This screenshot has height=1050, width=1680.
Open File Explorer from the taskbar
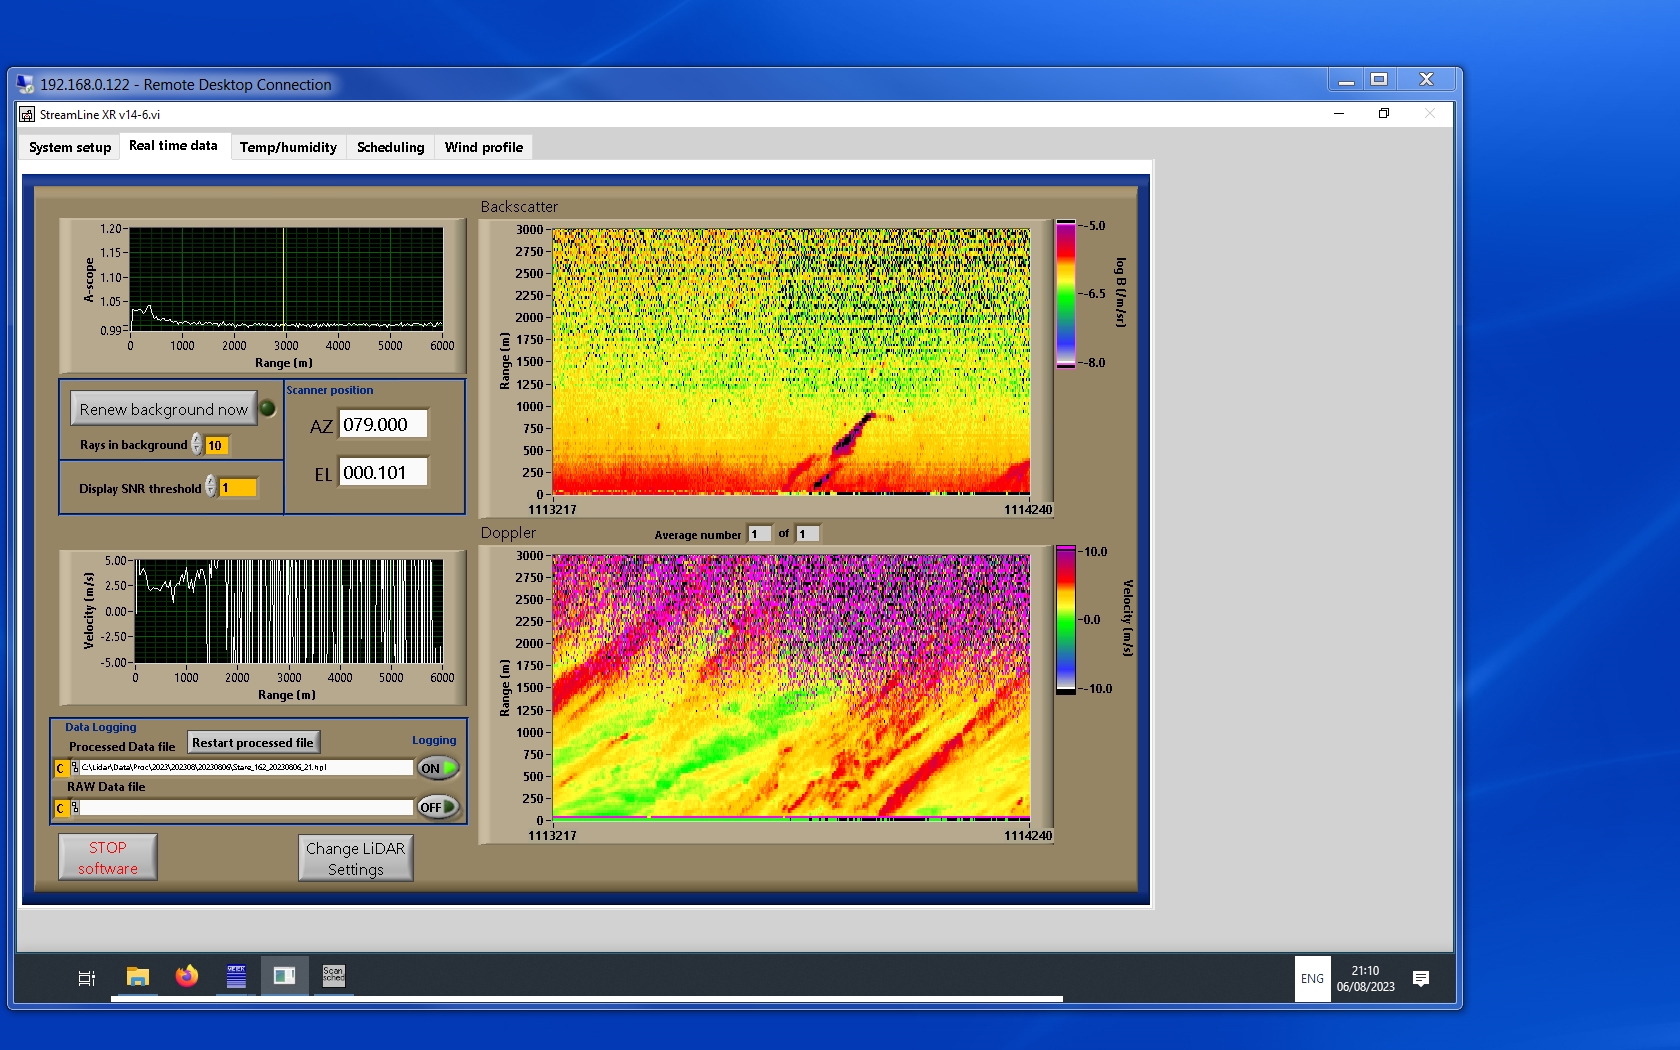138,977
